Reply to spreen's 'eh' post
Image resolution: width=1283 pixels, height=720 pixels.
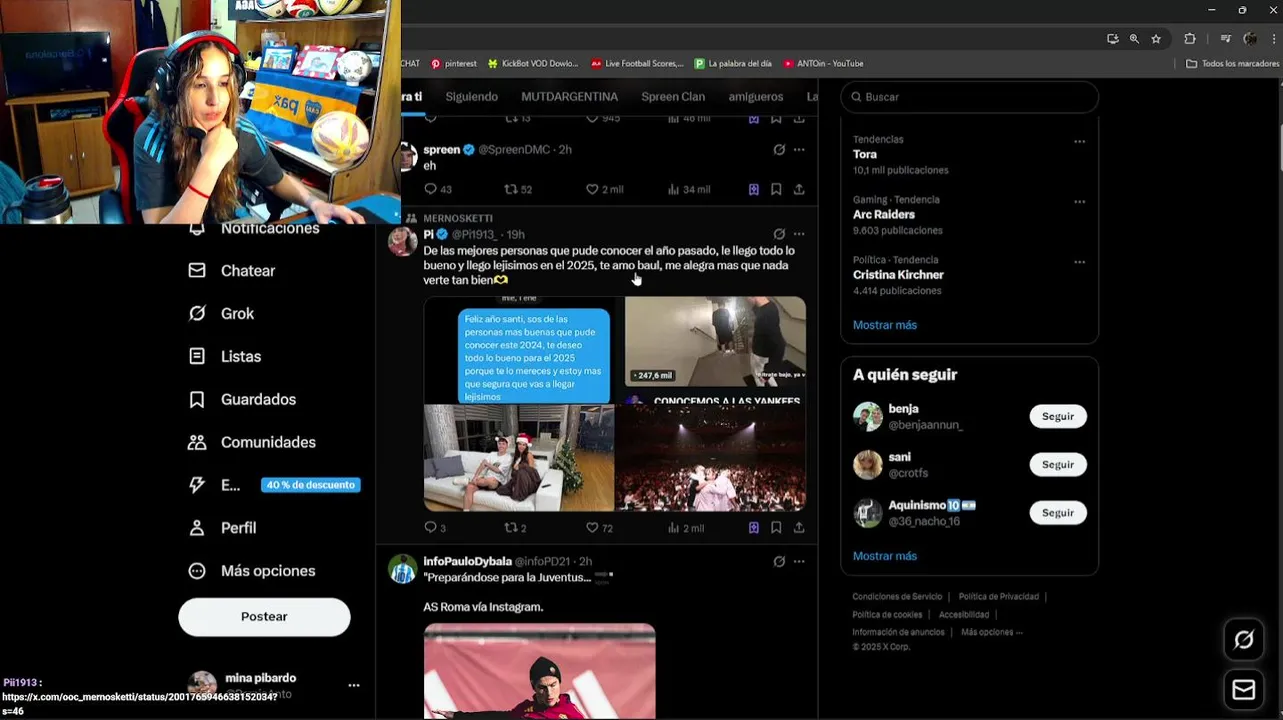click(431, 189)
